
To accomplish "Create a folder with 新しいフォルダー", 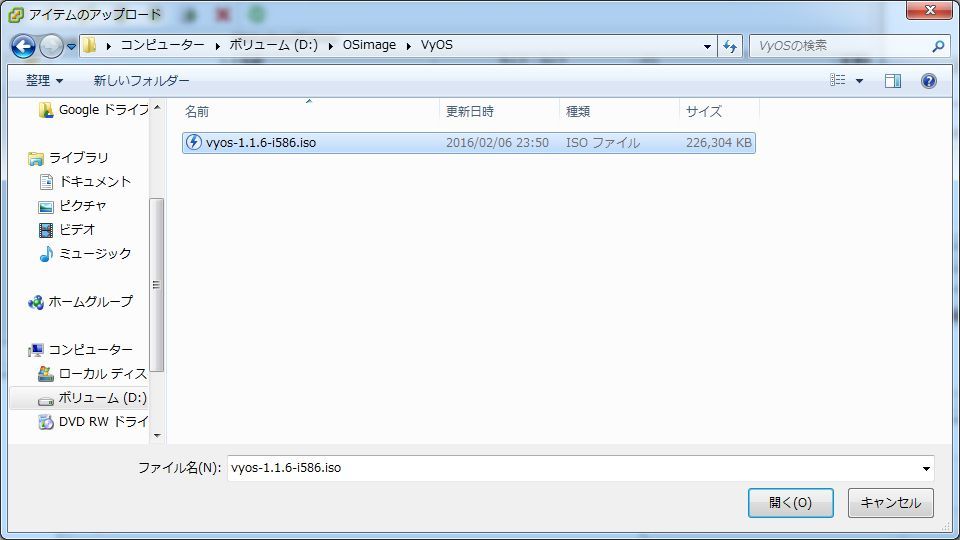I will click(141, 80).
